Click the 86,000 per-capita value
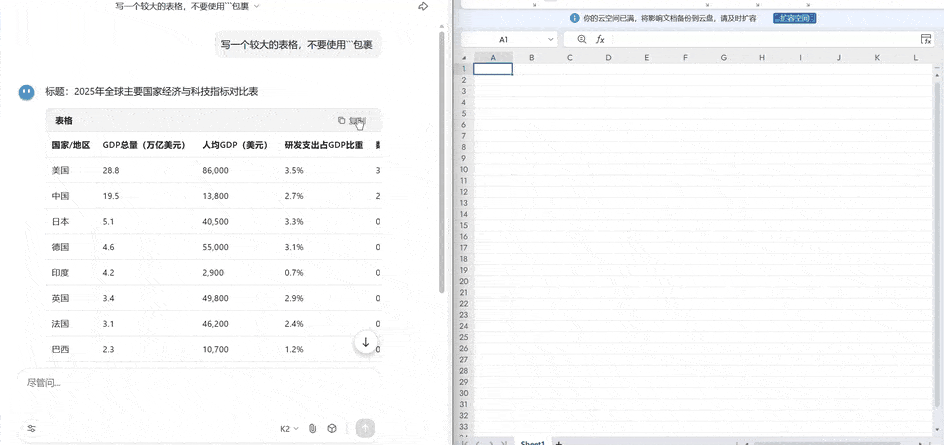The height and width of the screenshot is (445, 944). tap(216, 170)
